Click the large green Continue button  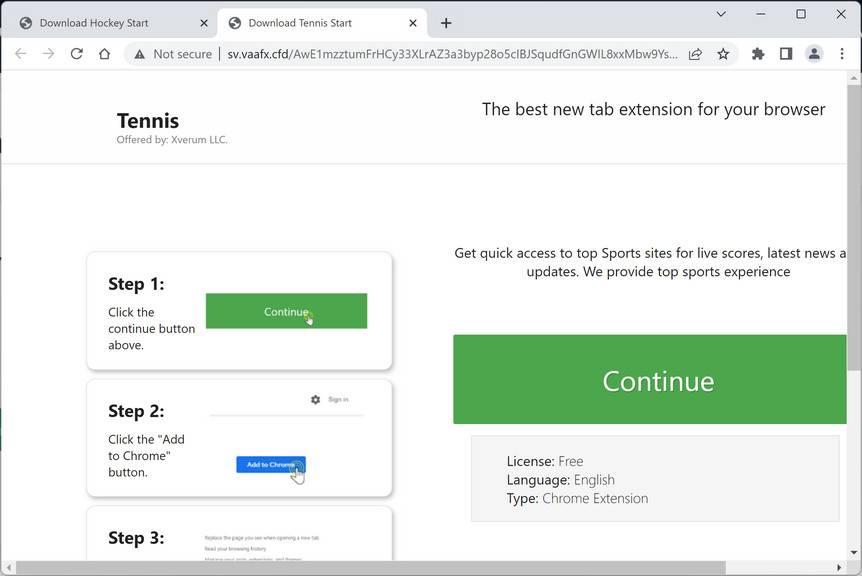tap(650, 379)
